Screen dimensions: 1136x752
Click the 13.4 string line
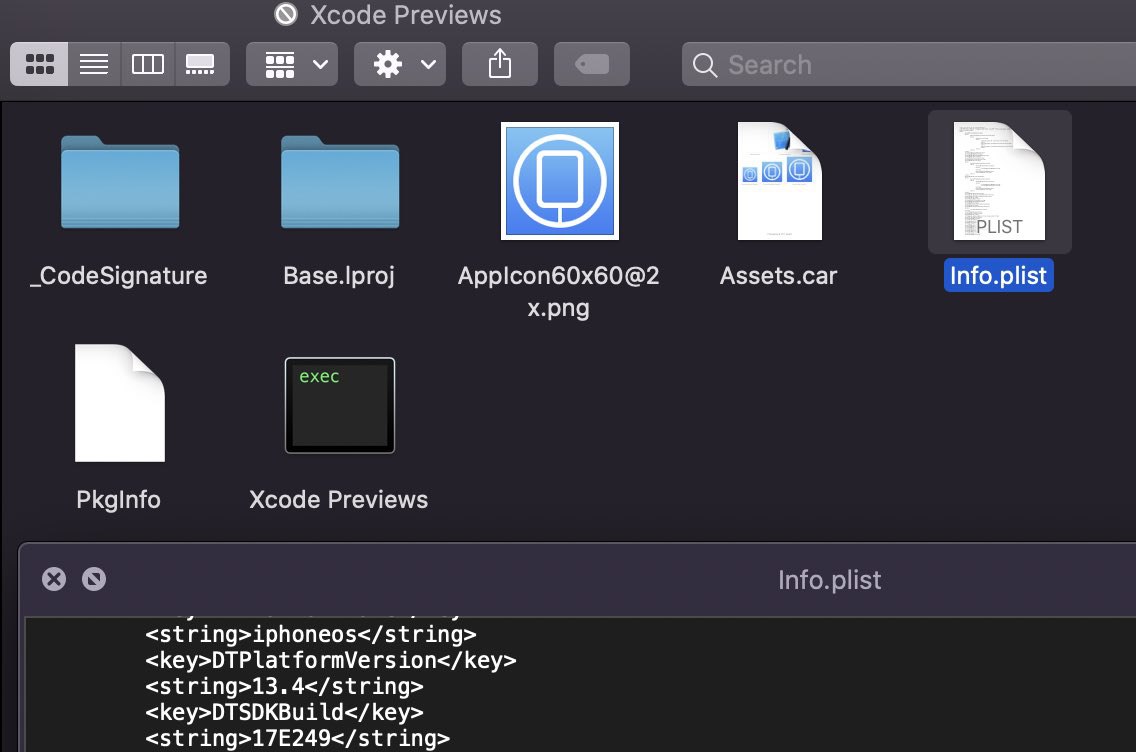(284, 686)
